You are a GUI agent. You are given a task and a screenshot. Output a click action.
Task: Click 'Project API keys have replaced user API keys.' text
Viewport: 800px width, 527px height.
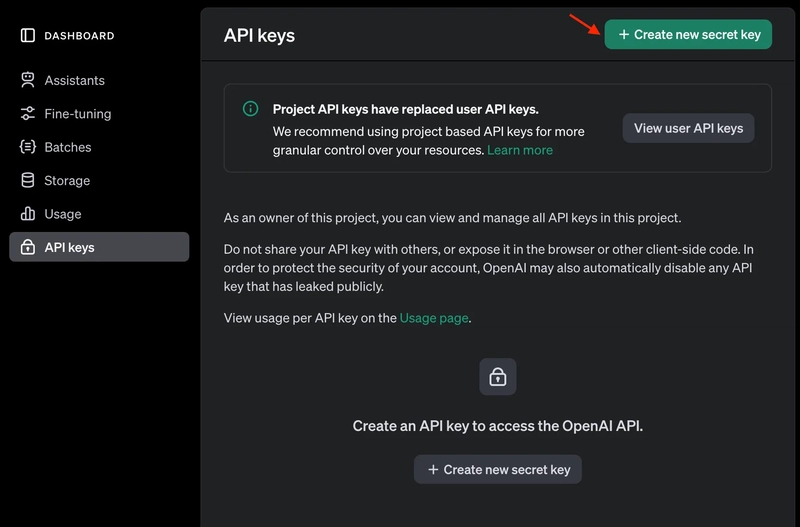406,109
